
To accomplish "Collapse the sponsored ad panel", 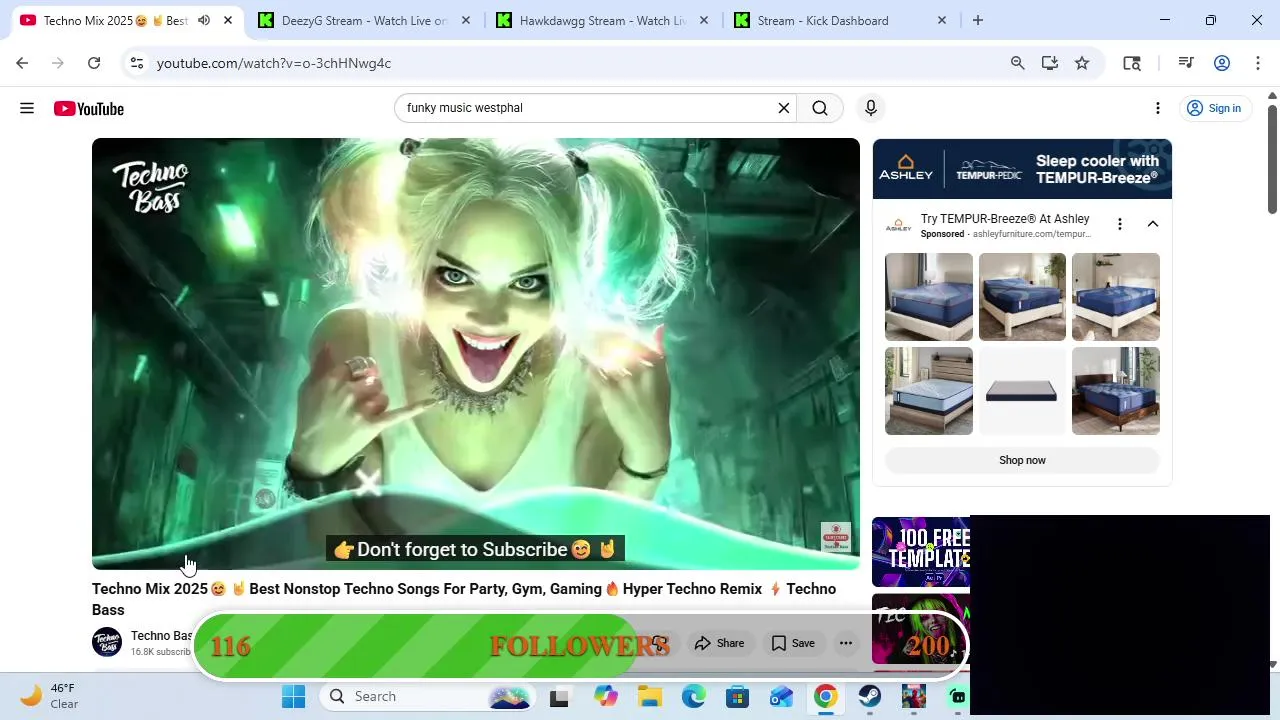I will coord(1153,224).
